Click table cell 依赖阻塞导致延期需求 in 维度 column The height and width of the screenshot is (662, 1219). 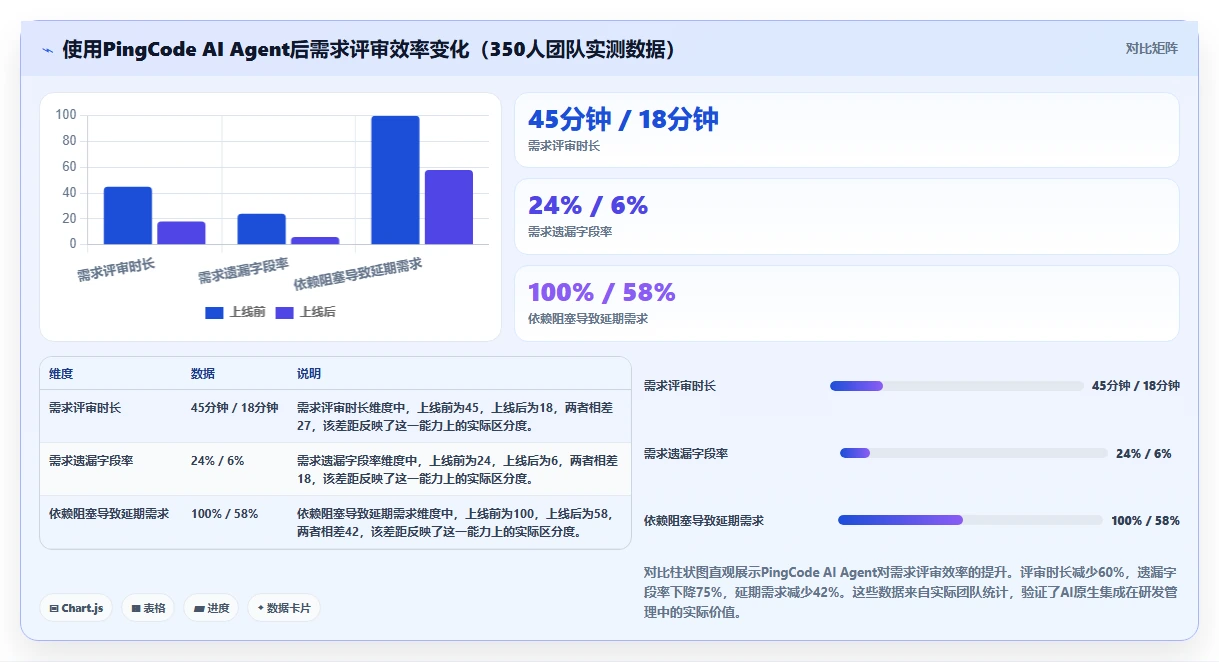pyautogui.click(x=109, y=514)
